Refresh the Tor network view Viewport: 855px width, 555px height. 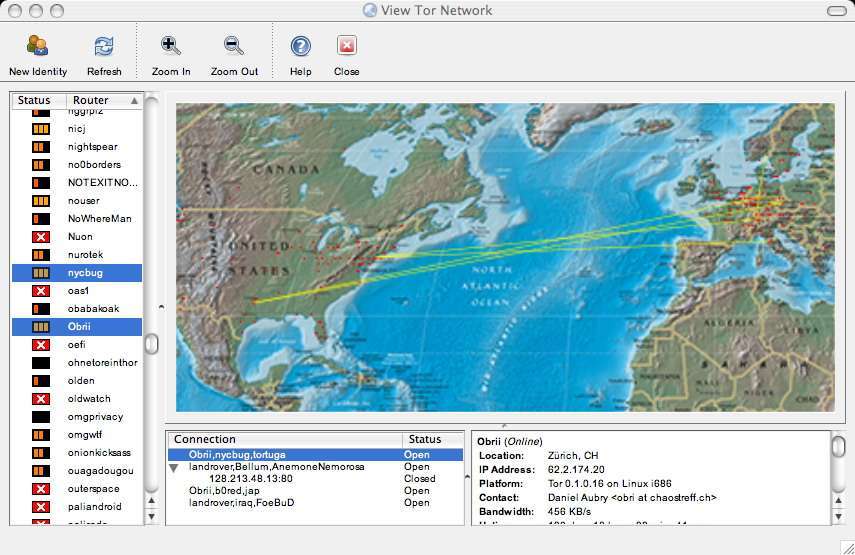pos(104,46)
